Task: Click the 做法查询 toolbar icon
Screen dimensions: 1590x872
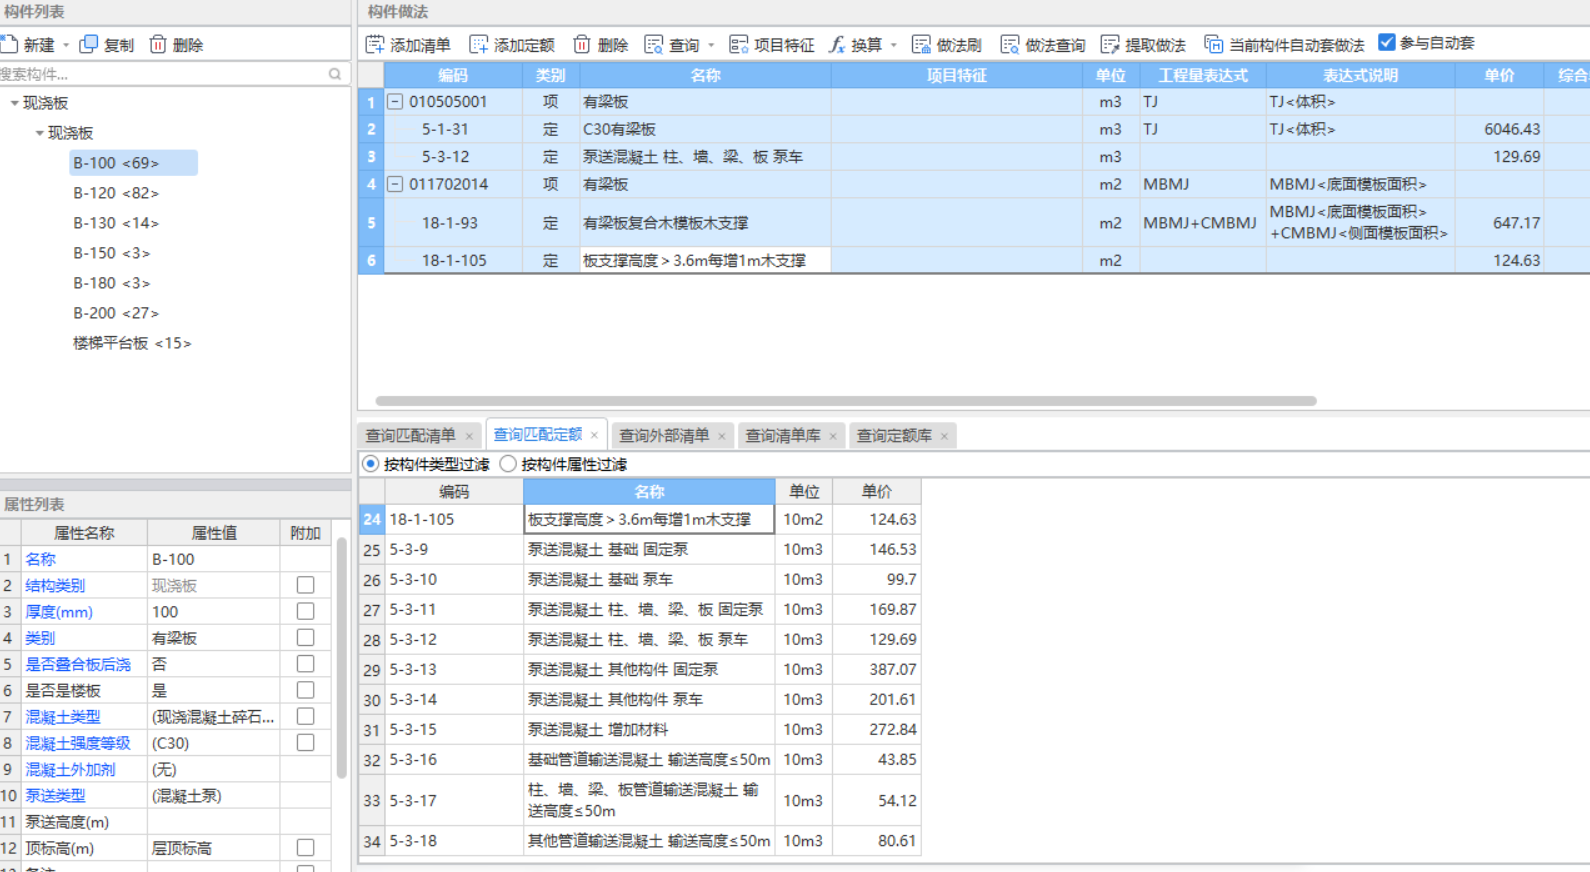Action: tap(1010, 44)
